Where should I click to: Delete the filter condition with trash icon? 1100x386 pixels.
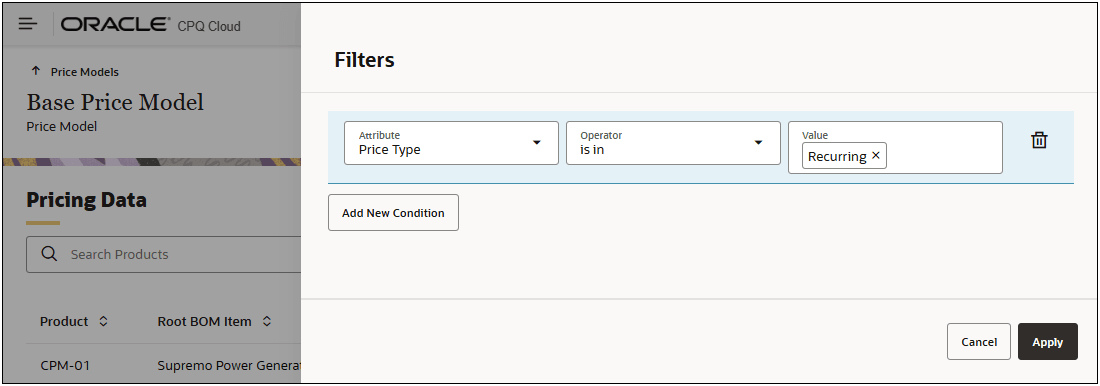1039,140
